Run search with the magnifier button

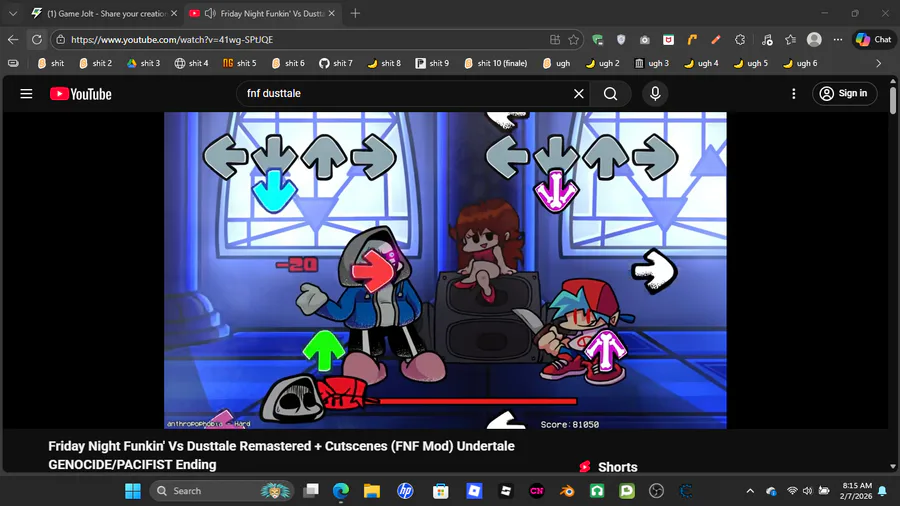coord(611,94)
